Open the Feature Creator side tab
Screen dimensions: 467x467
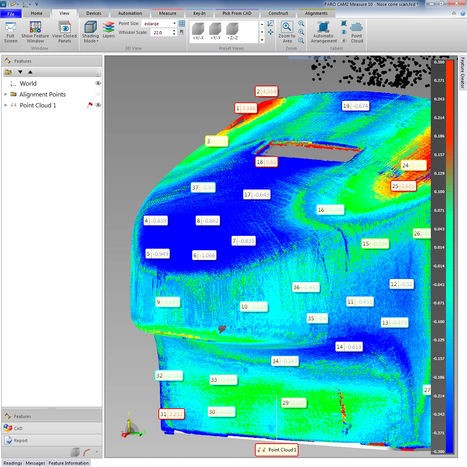pos(463,72)
